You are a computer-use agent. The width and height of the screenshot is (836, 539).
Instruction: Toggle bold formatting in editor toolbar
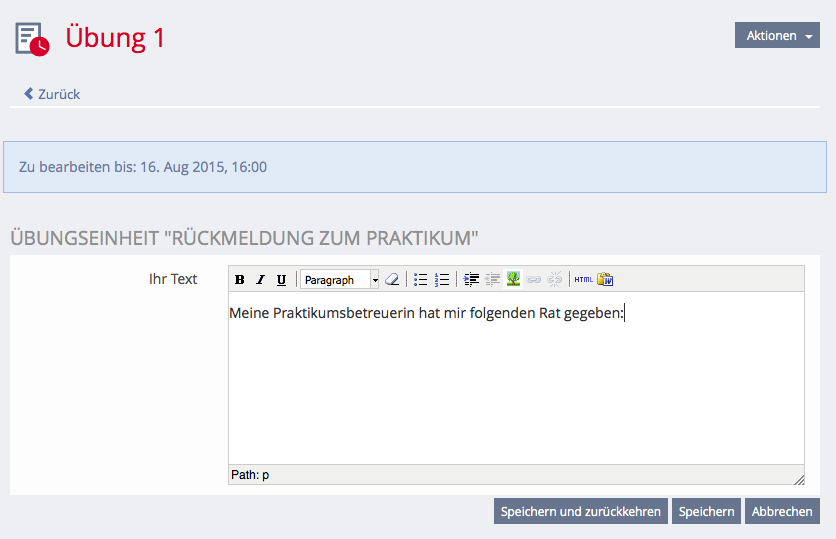tap(239, 279)
